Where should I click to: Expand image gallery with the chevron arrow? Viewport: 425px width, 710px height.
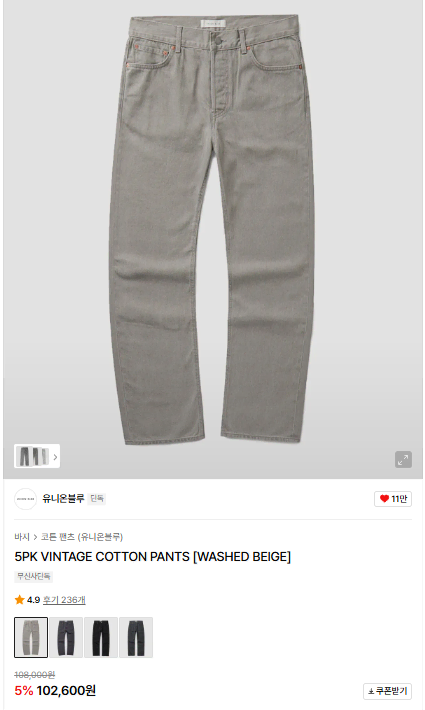[55, 457]
